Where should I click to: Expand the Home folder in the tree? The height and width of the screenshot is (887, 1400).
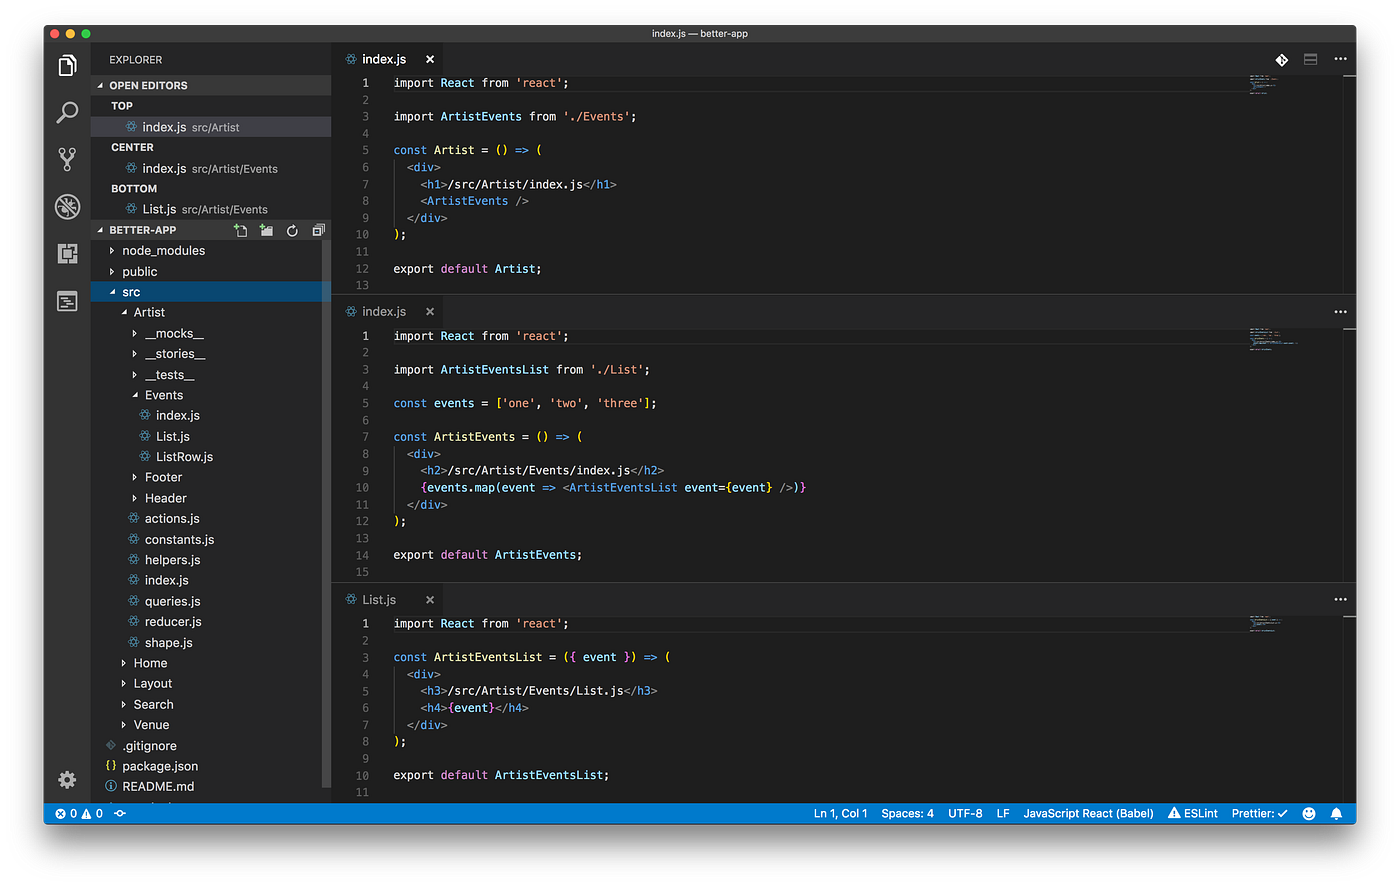click(x=149, y=662)
